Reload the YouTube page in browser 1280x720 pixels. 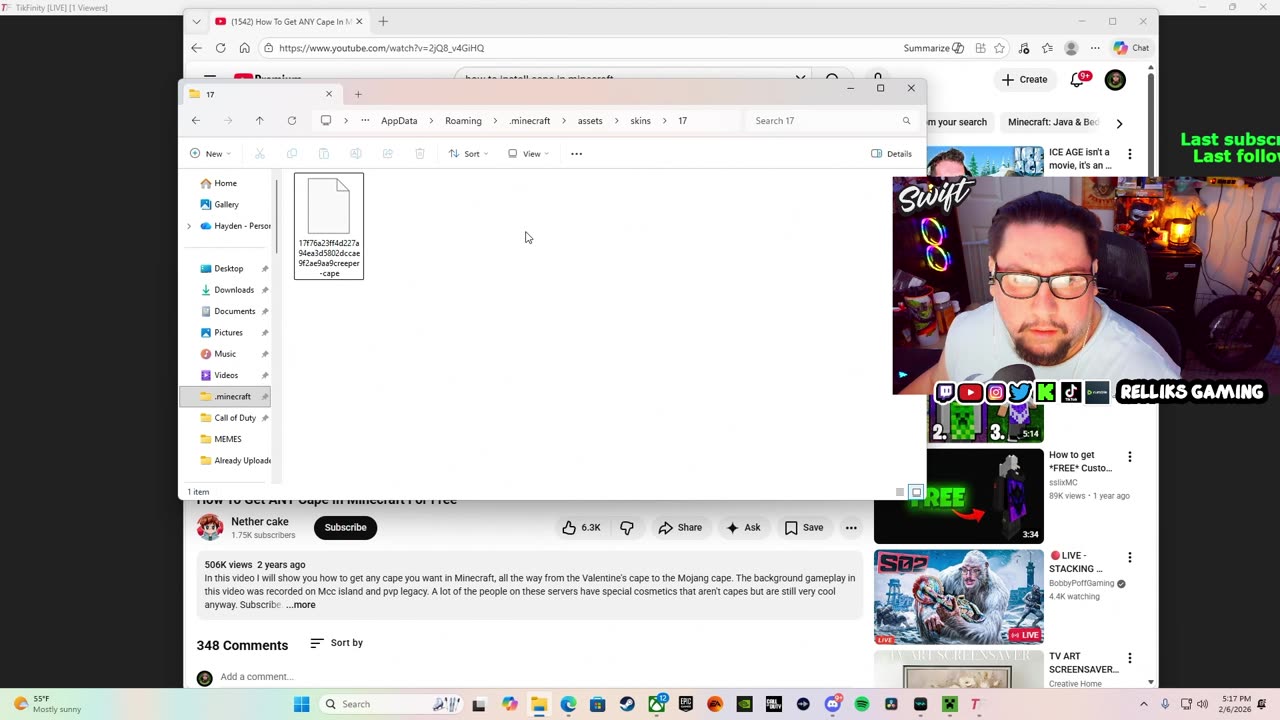point(220,48)
